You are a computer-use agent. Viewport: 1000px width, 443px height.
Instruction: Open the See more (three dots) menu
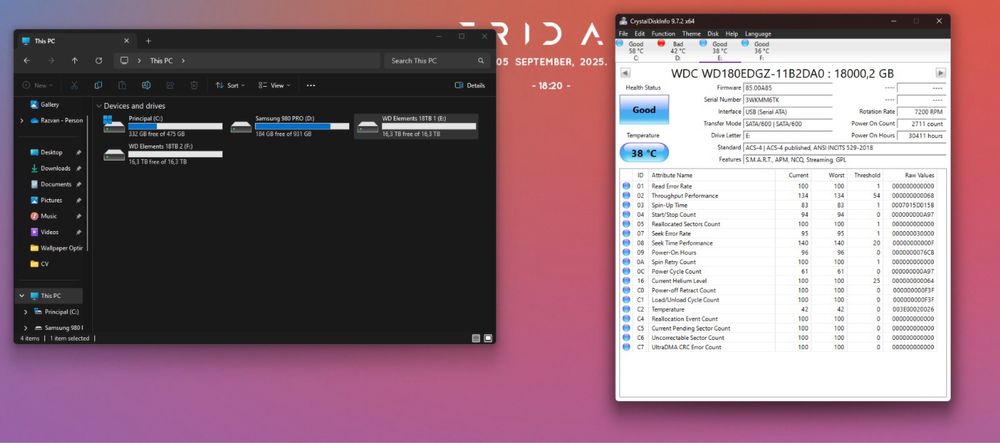(x=311, y=85)
